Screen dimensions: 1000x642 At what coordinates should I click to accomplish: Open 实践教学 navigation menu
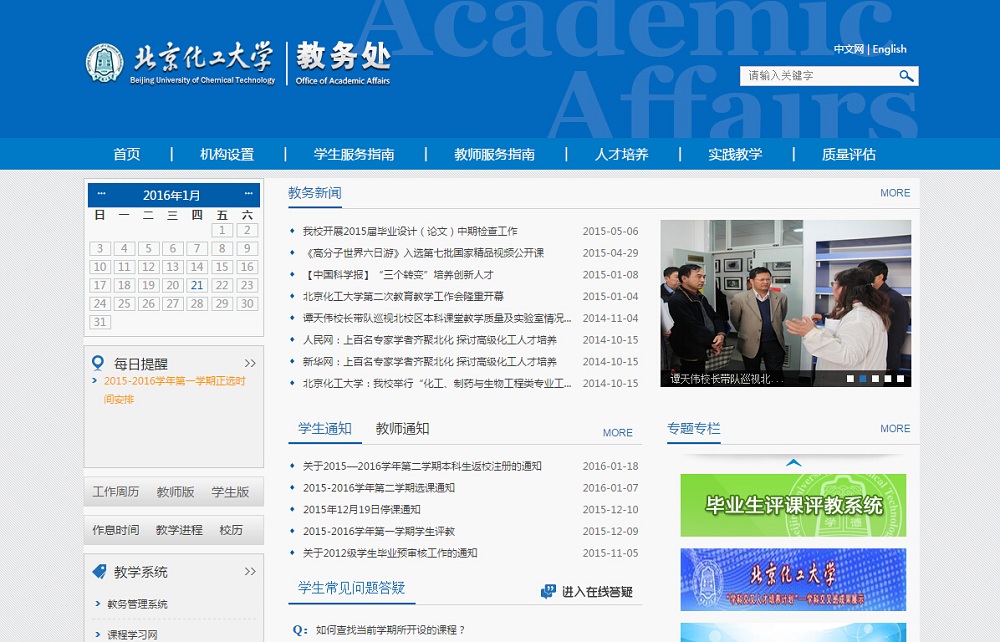coord(735,154)
